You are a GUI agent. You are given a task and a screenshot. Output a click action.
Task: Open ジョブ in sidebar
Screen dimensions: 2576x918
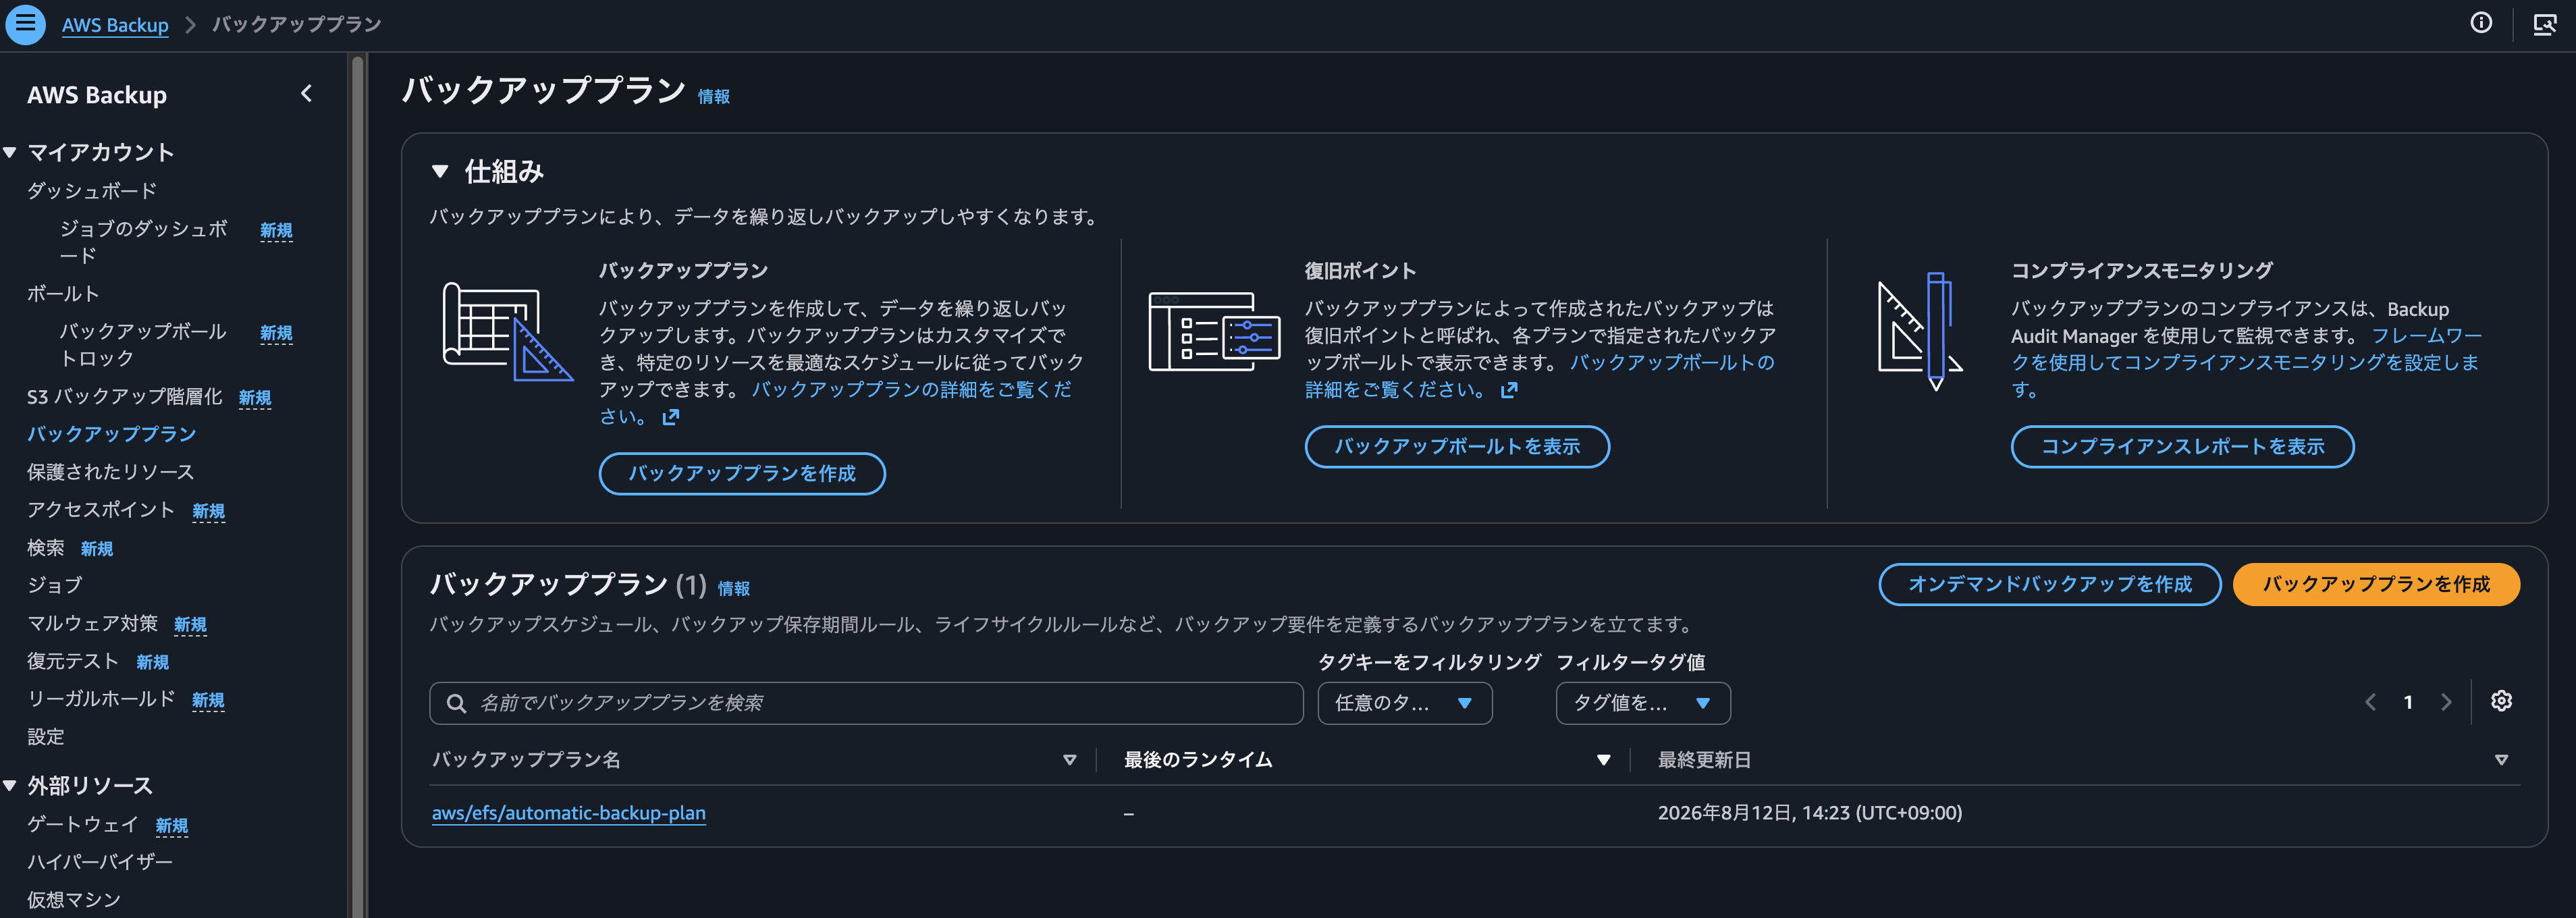point(54,585)
